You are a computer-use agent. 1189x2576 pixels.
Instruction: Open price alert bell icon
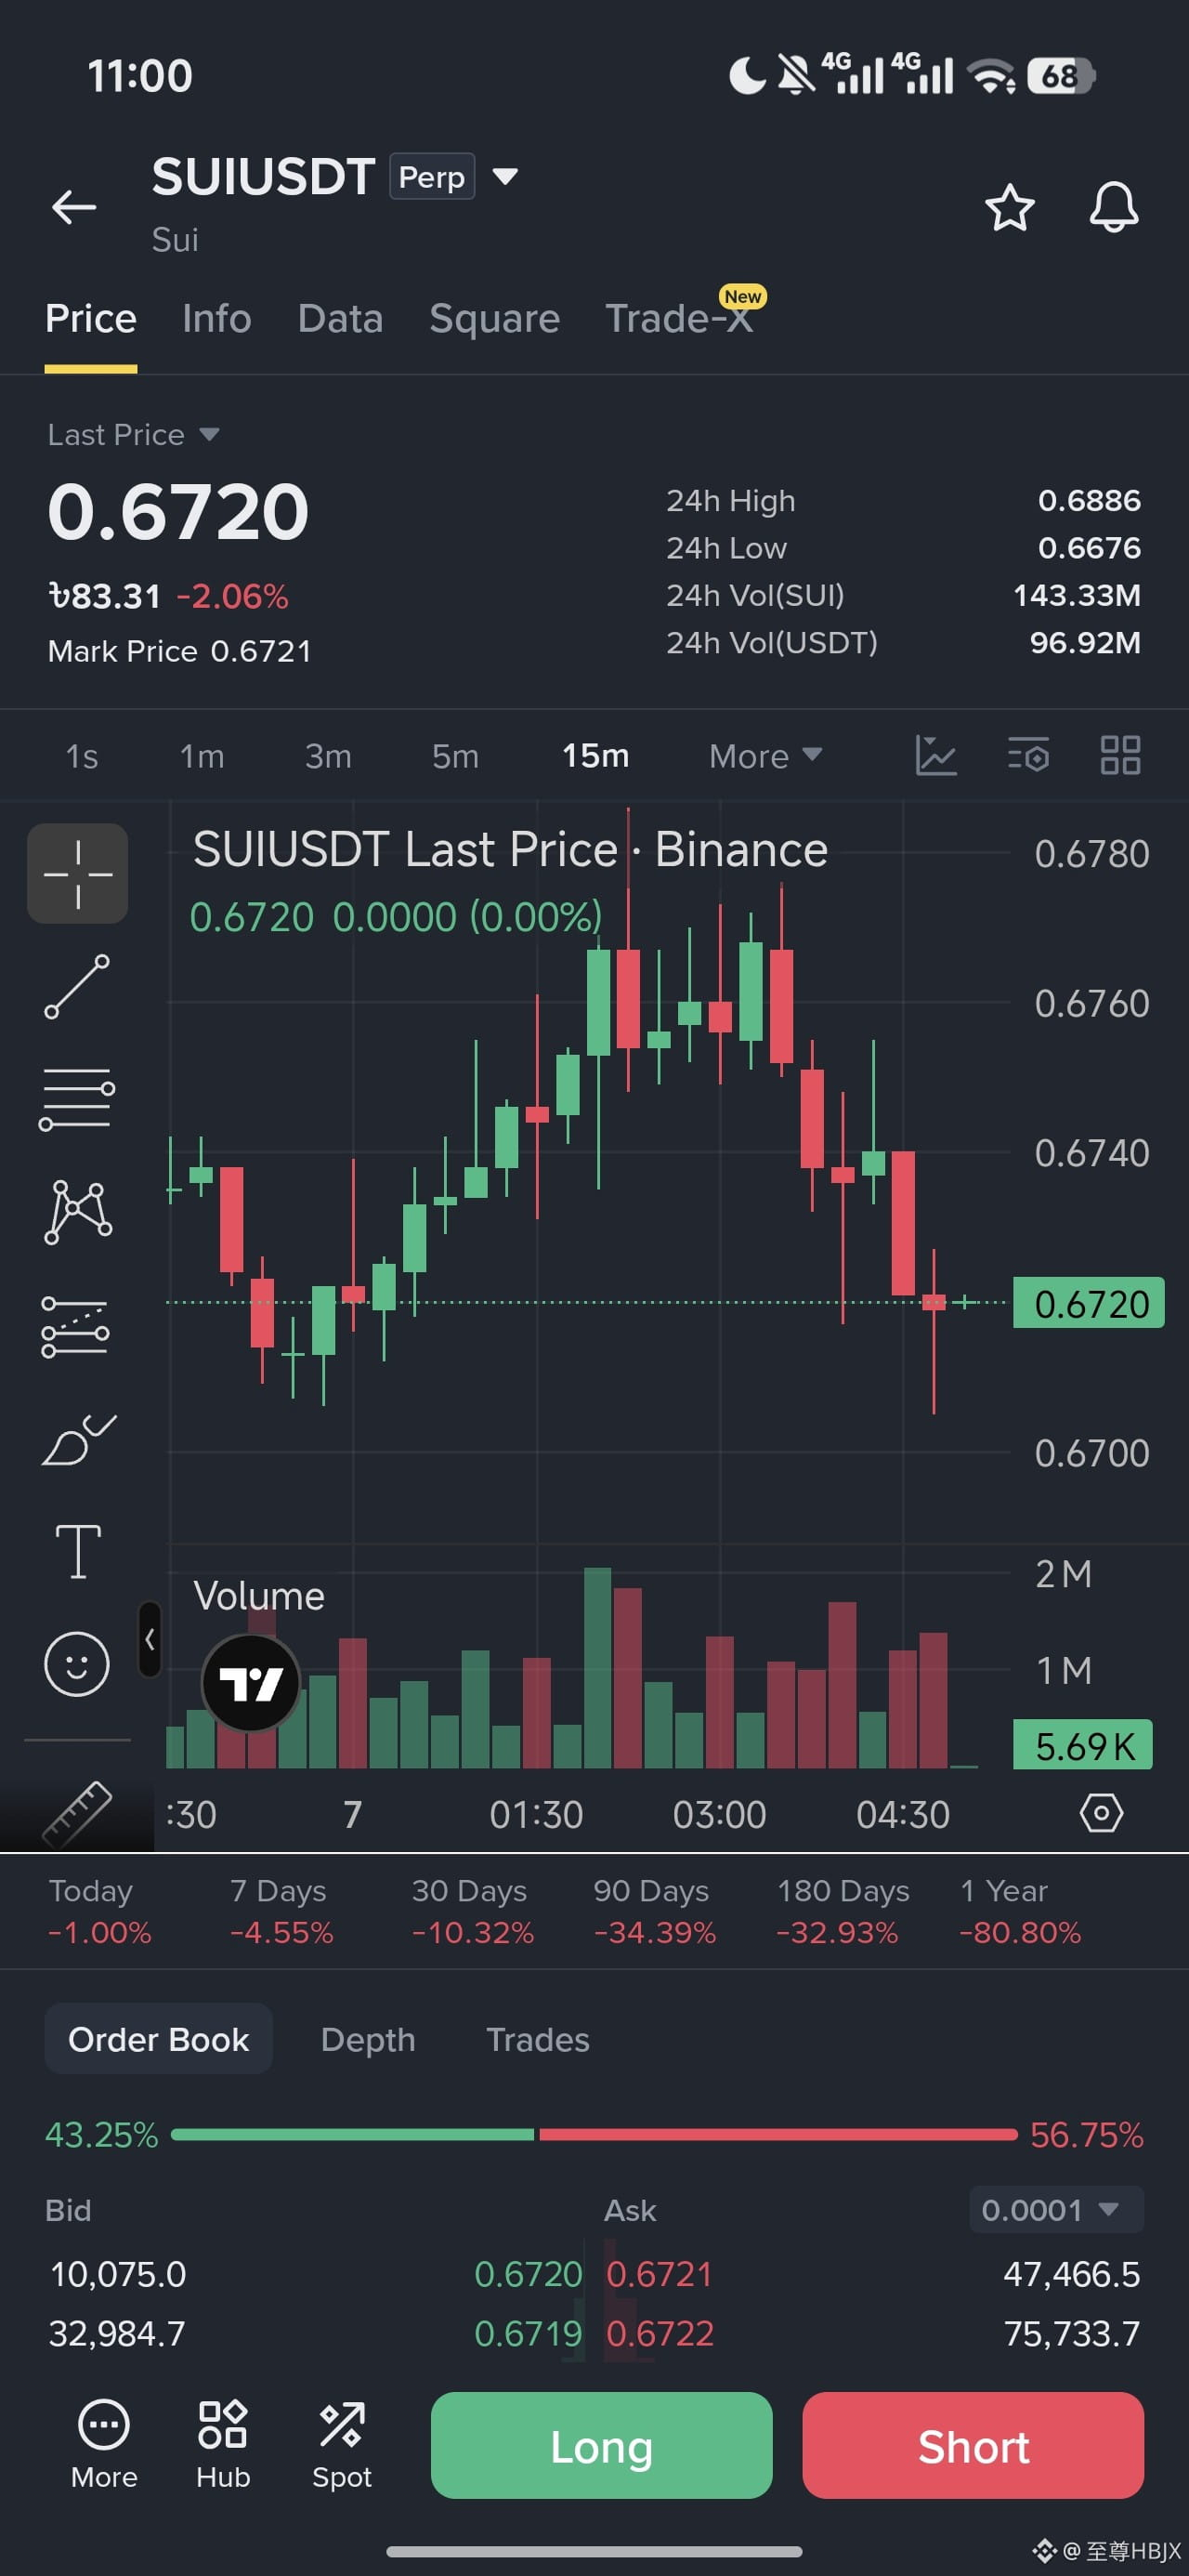click(1113, 207)
